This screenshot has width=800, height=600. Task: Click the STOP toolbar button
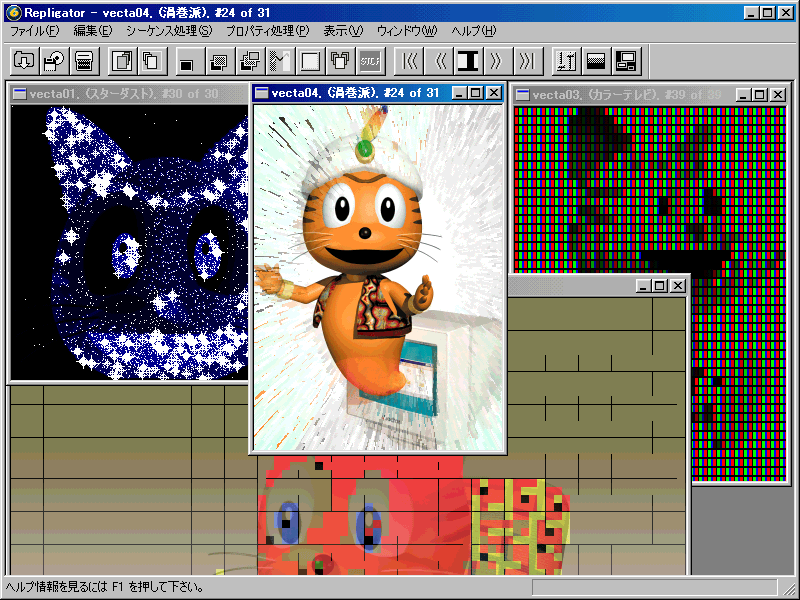pos(370,61)
